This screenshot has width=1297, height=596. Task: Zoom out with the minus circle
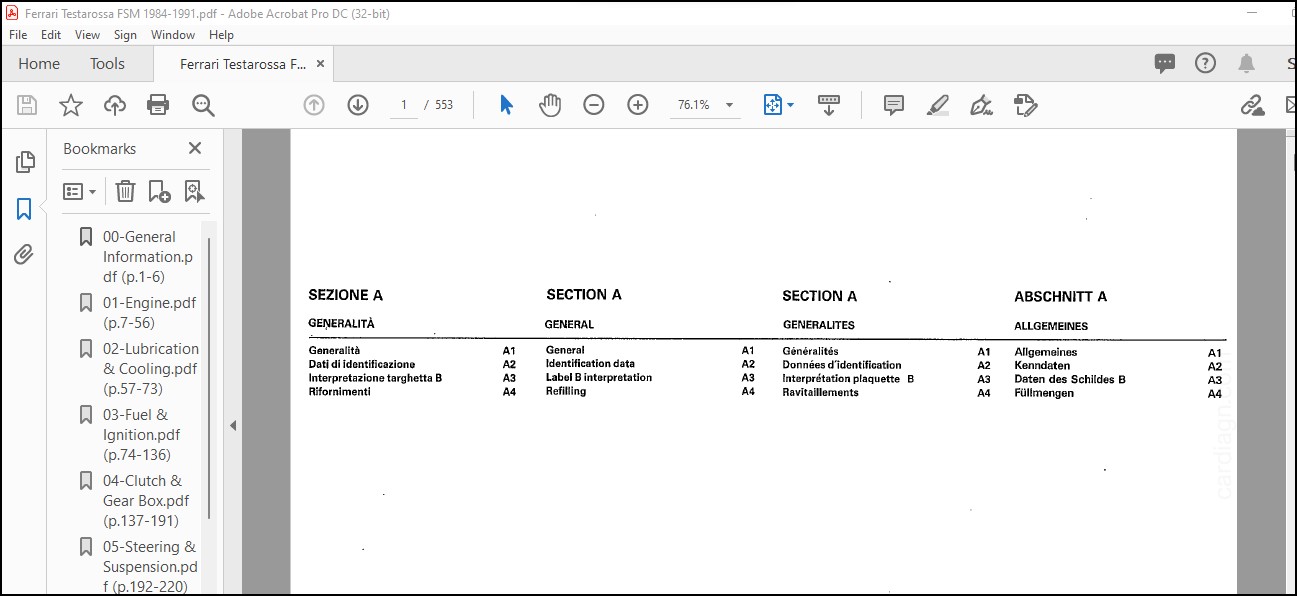594,105
